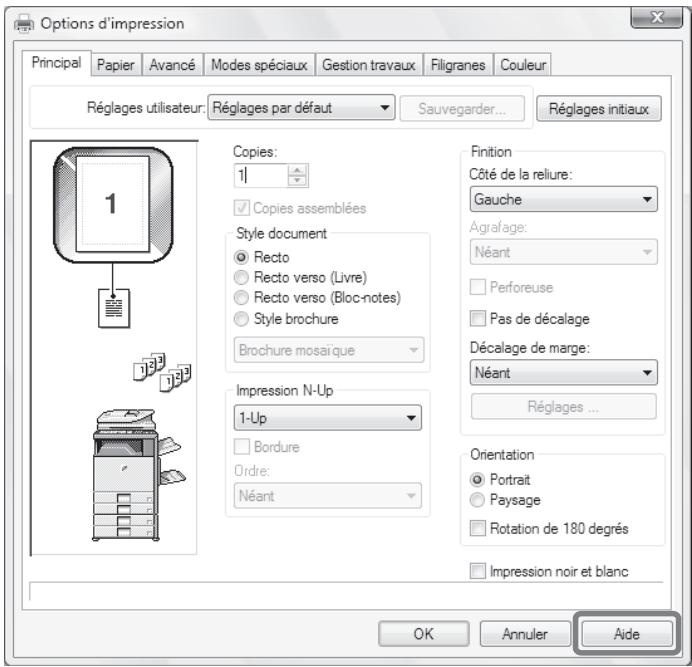Click the page preview thumbnail showing 1
692x667 pixels.
(x=113, y=204)
